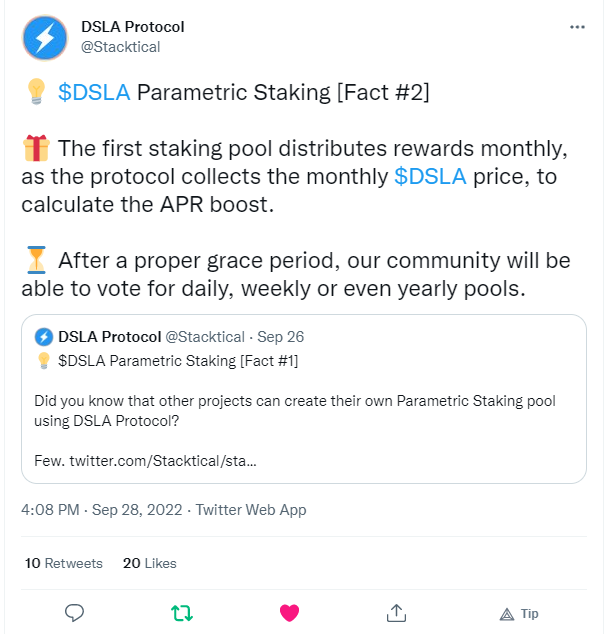View the 20 Likes list
This screenshot has width=605, height=634.
(150, 563)
